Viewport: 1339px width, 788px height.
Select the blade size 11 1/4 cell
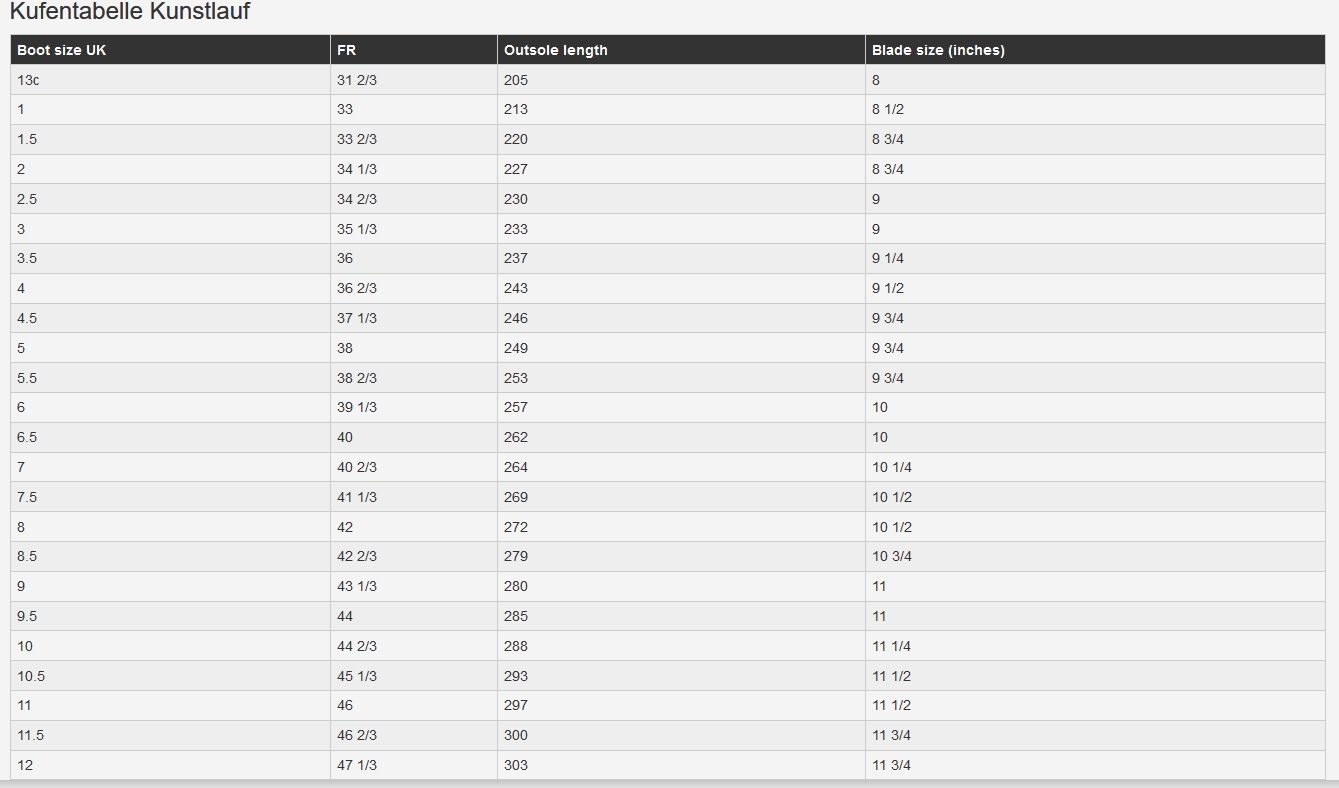(x=892, y=646)
